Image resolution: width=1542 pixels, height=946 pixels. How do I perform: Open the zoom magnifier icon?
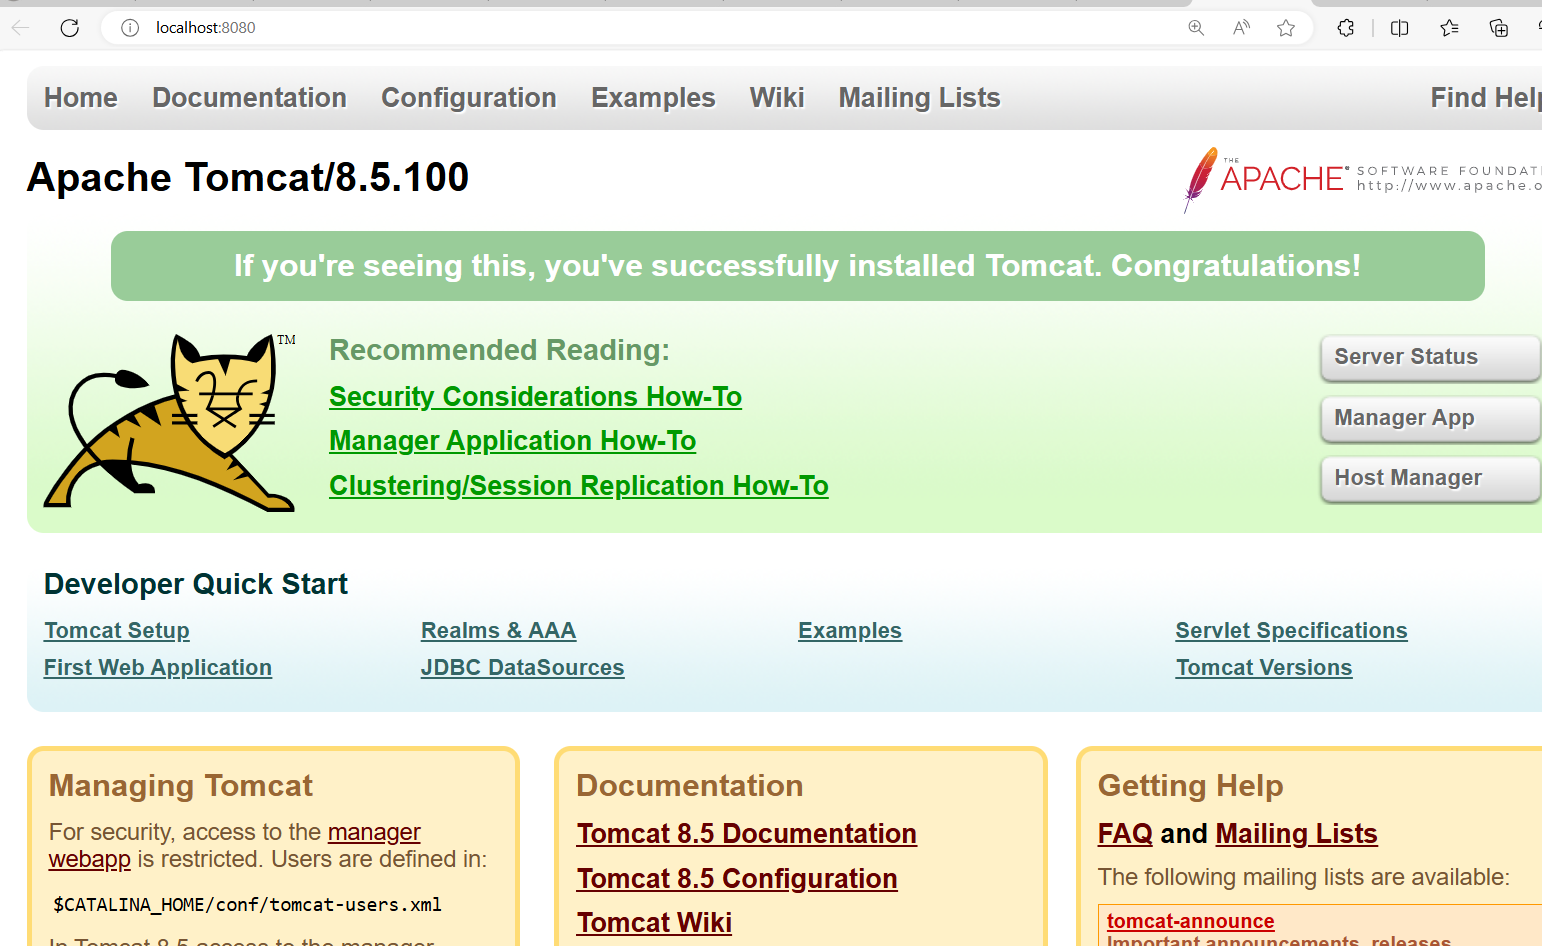click(x=1196, y=28)
